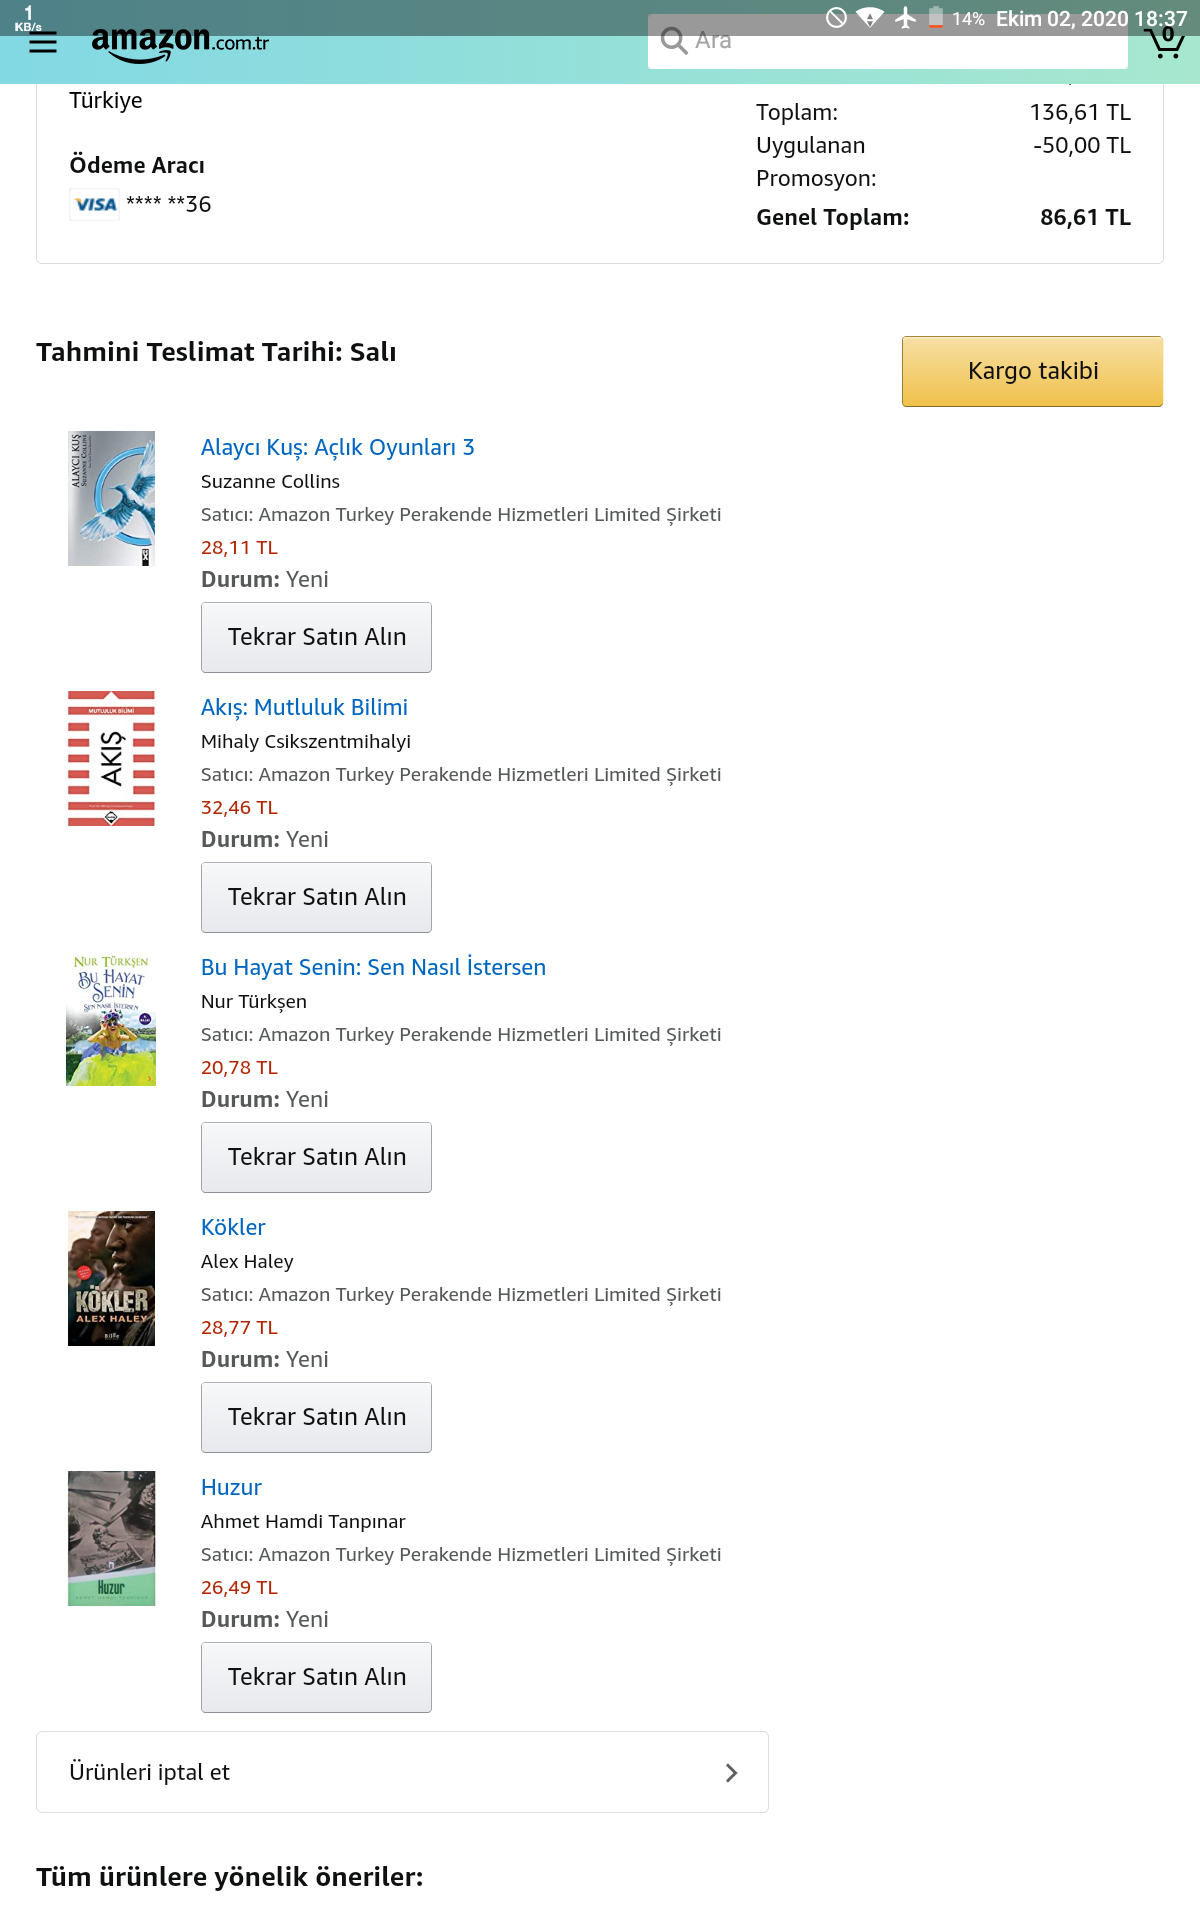Buy Alaycı Kuş again via Tekrar Satın Alın
The height and width of the screenshot is (1920, 1200).
[316, 637]
